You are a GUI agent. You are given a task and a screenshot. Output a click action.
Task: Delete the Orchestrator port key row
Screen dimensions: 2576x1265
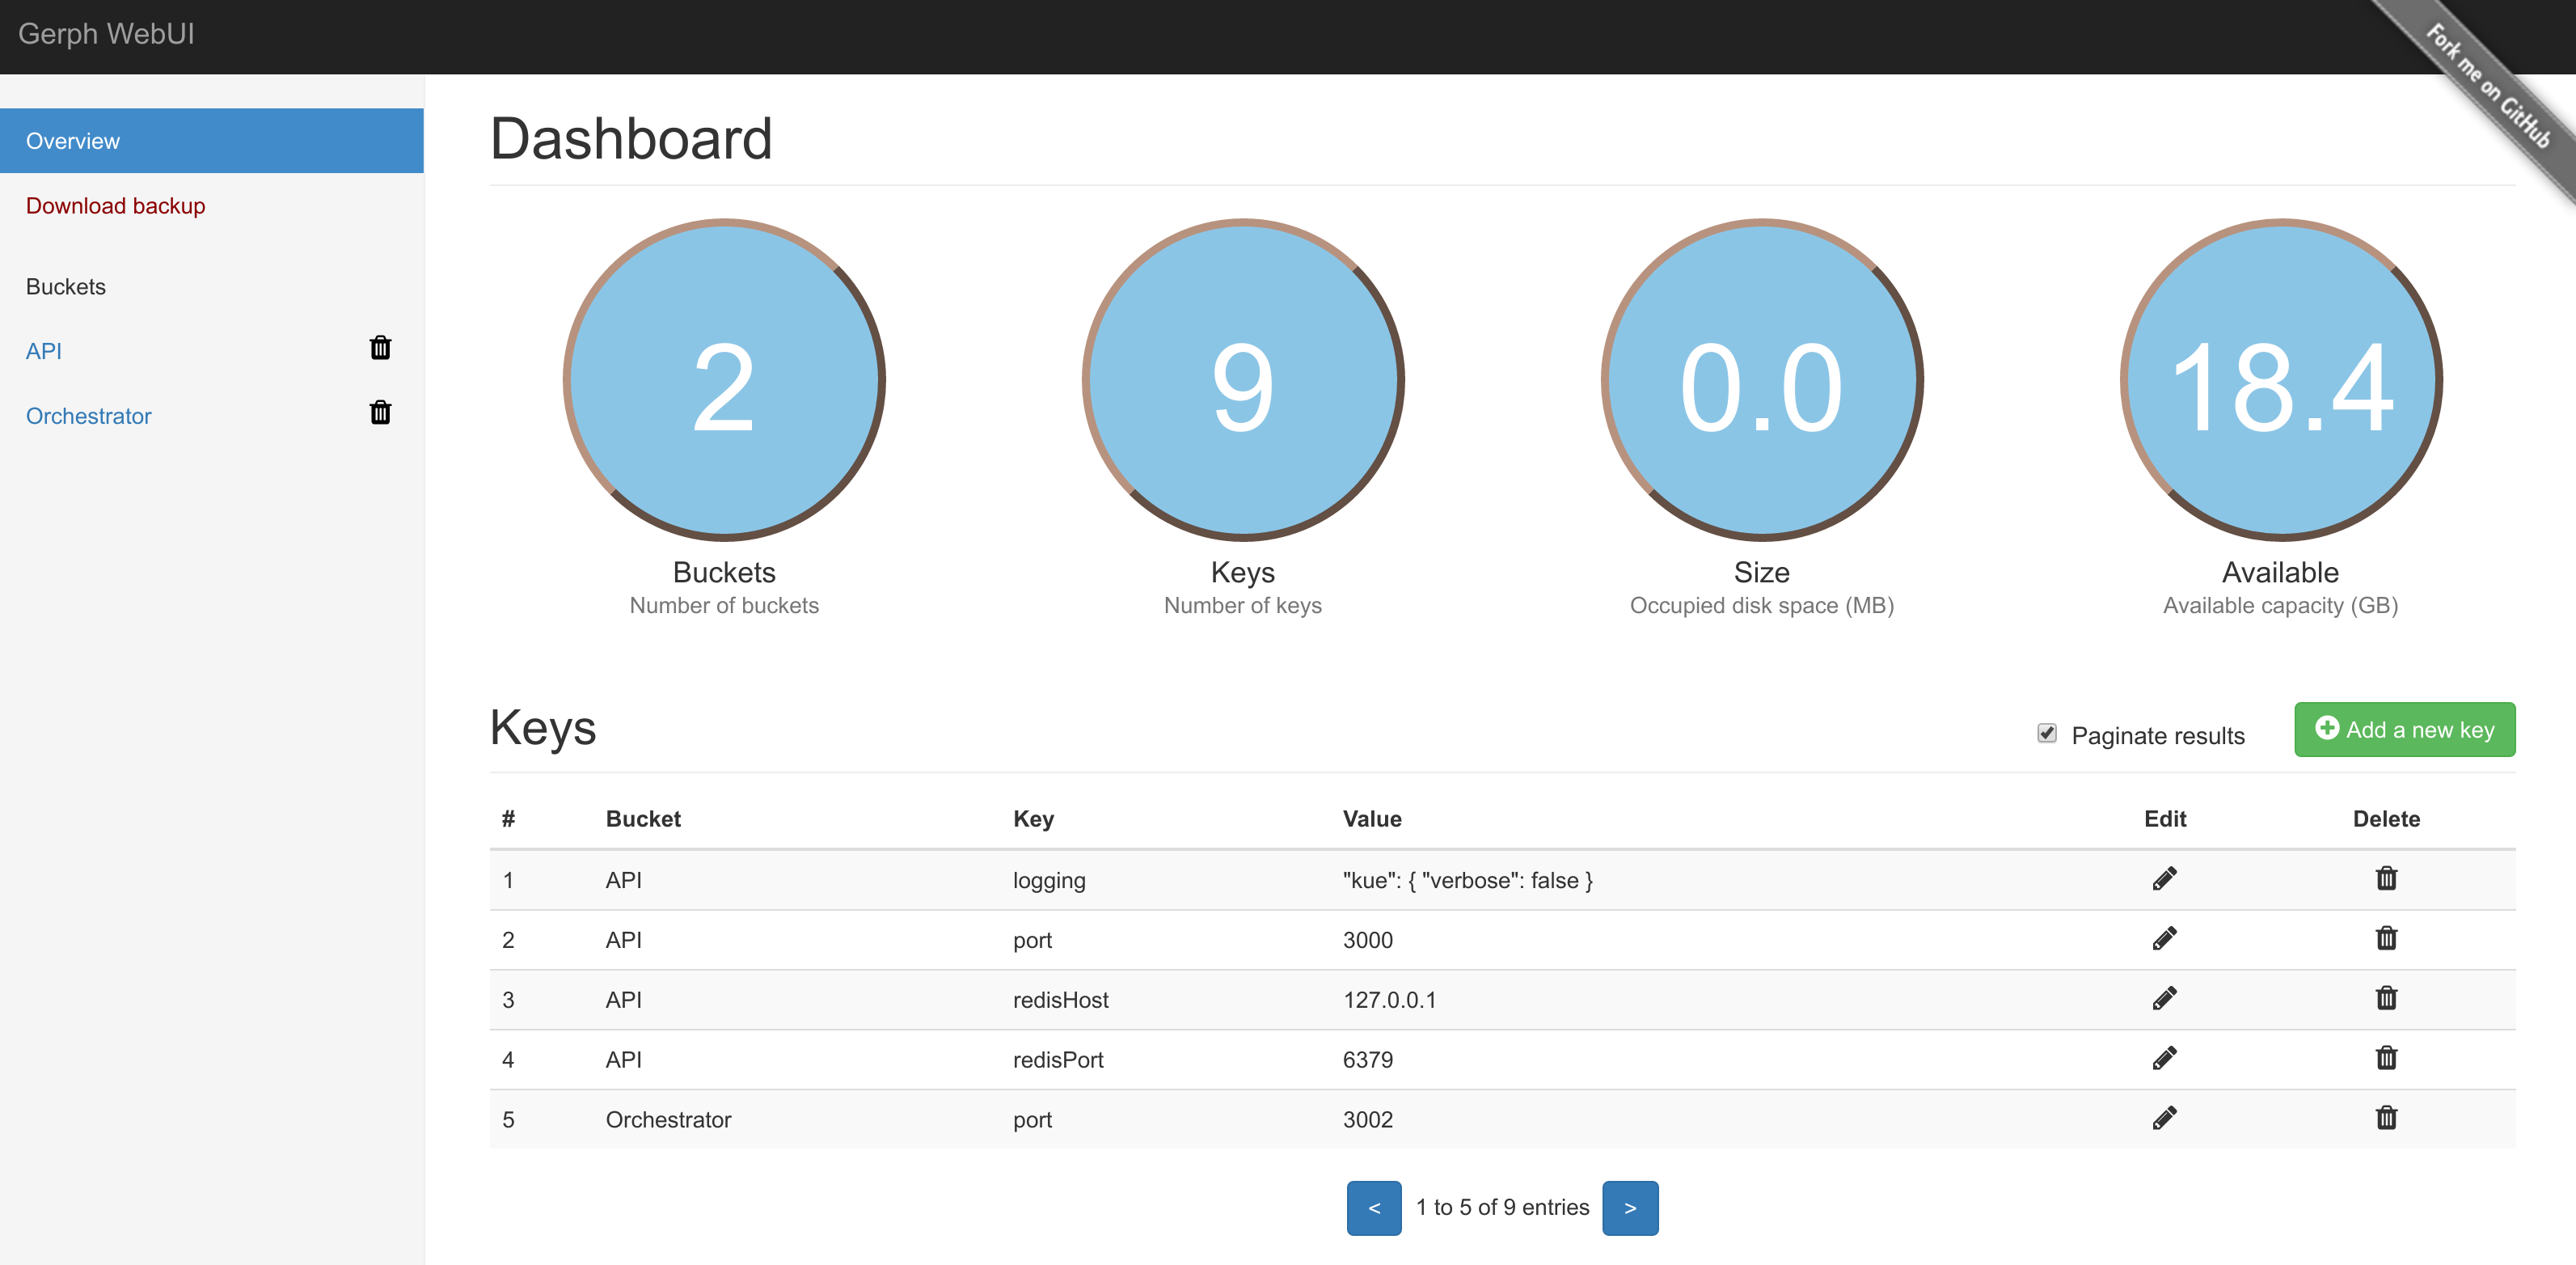[x=2386, y=1119]
